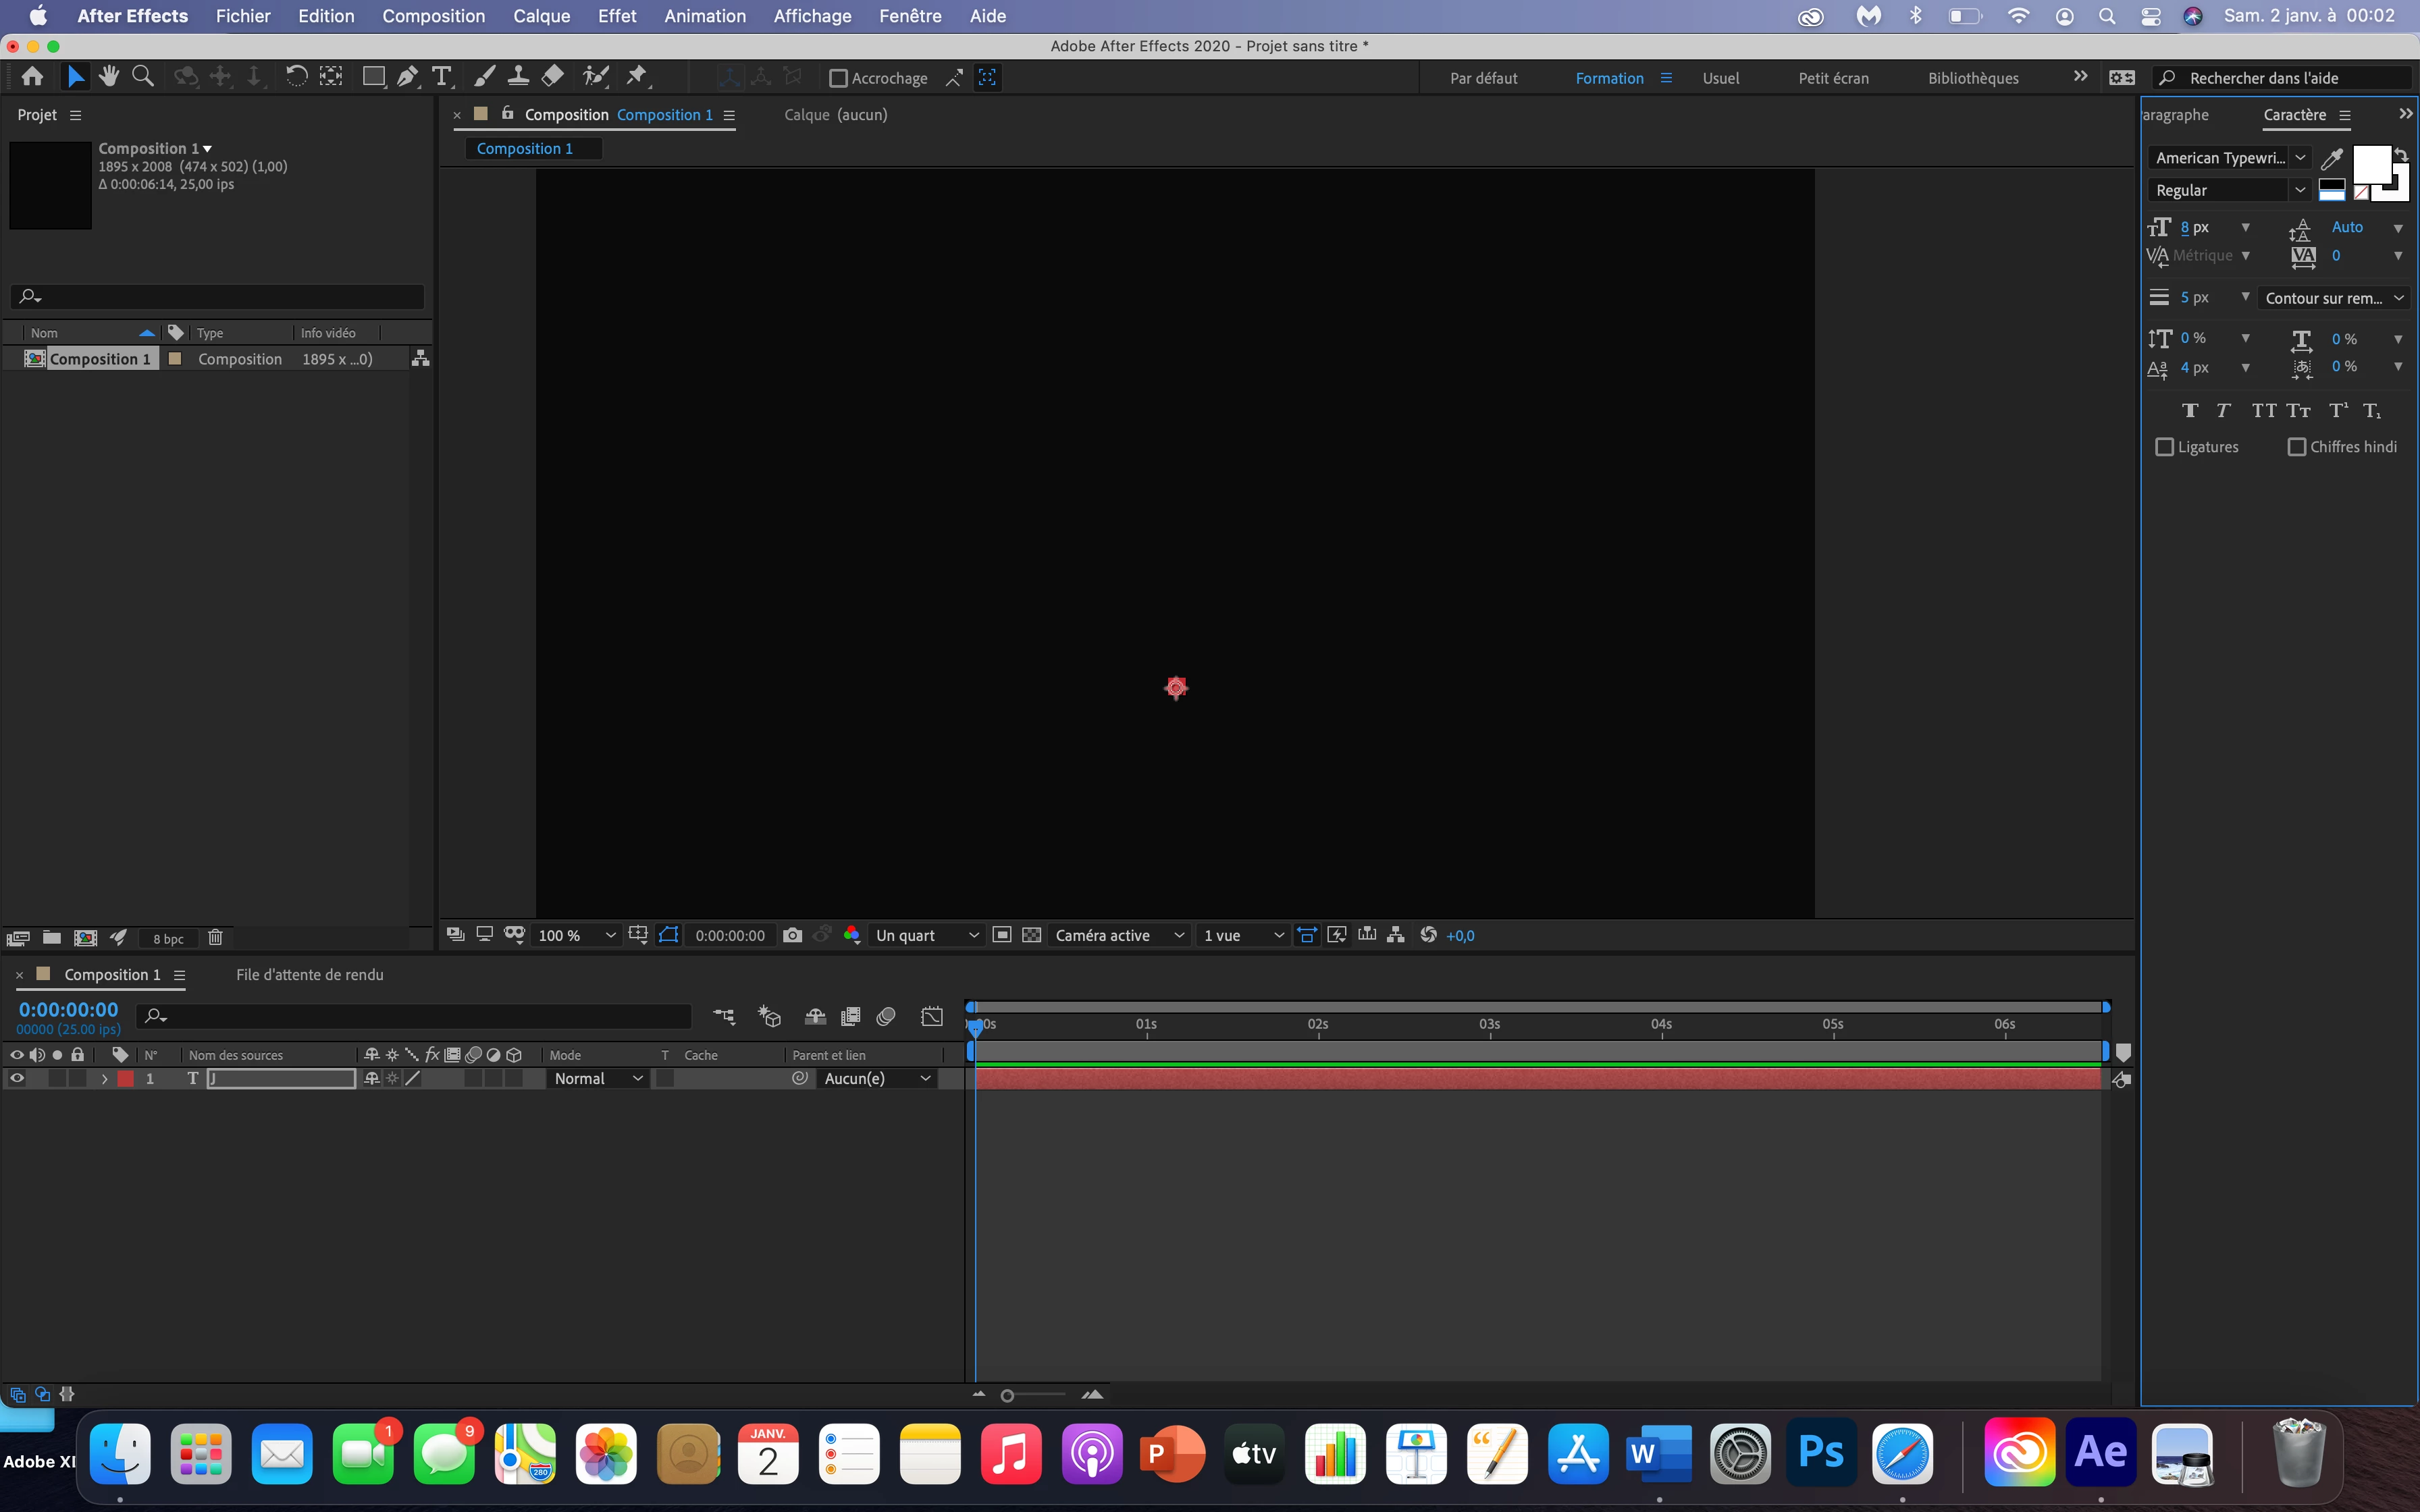Expand layer 1 properties arrow
The width and height of the screenshot is (2420, 1512).
[x=104, y=1079]
